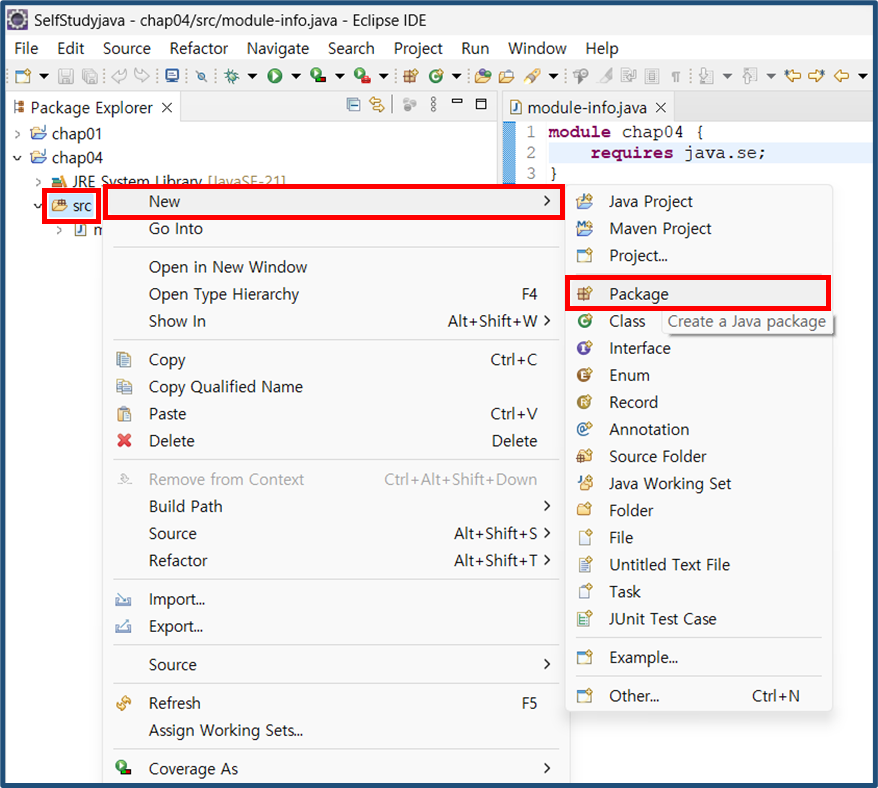Maximize the Package Explorer view

481,104
